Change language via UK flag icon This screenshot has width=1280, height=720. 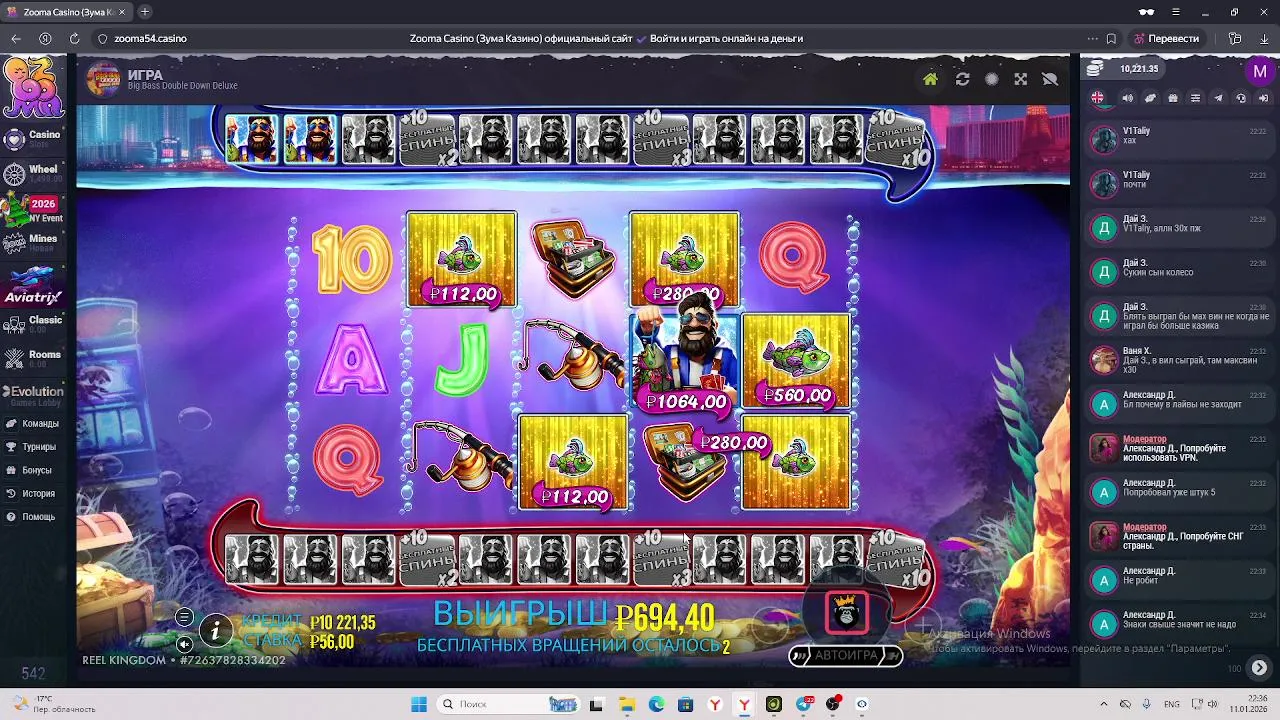point(1098,98)
